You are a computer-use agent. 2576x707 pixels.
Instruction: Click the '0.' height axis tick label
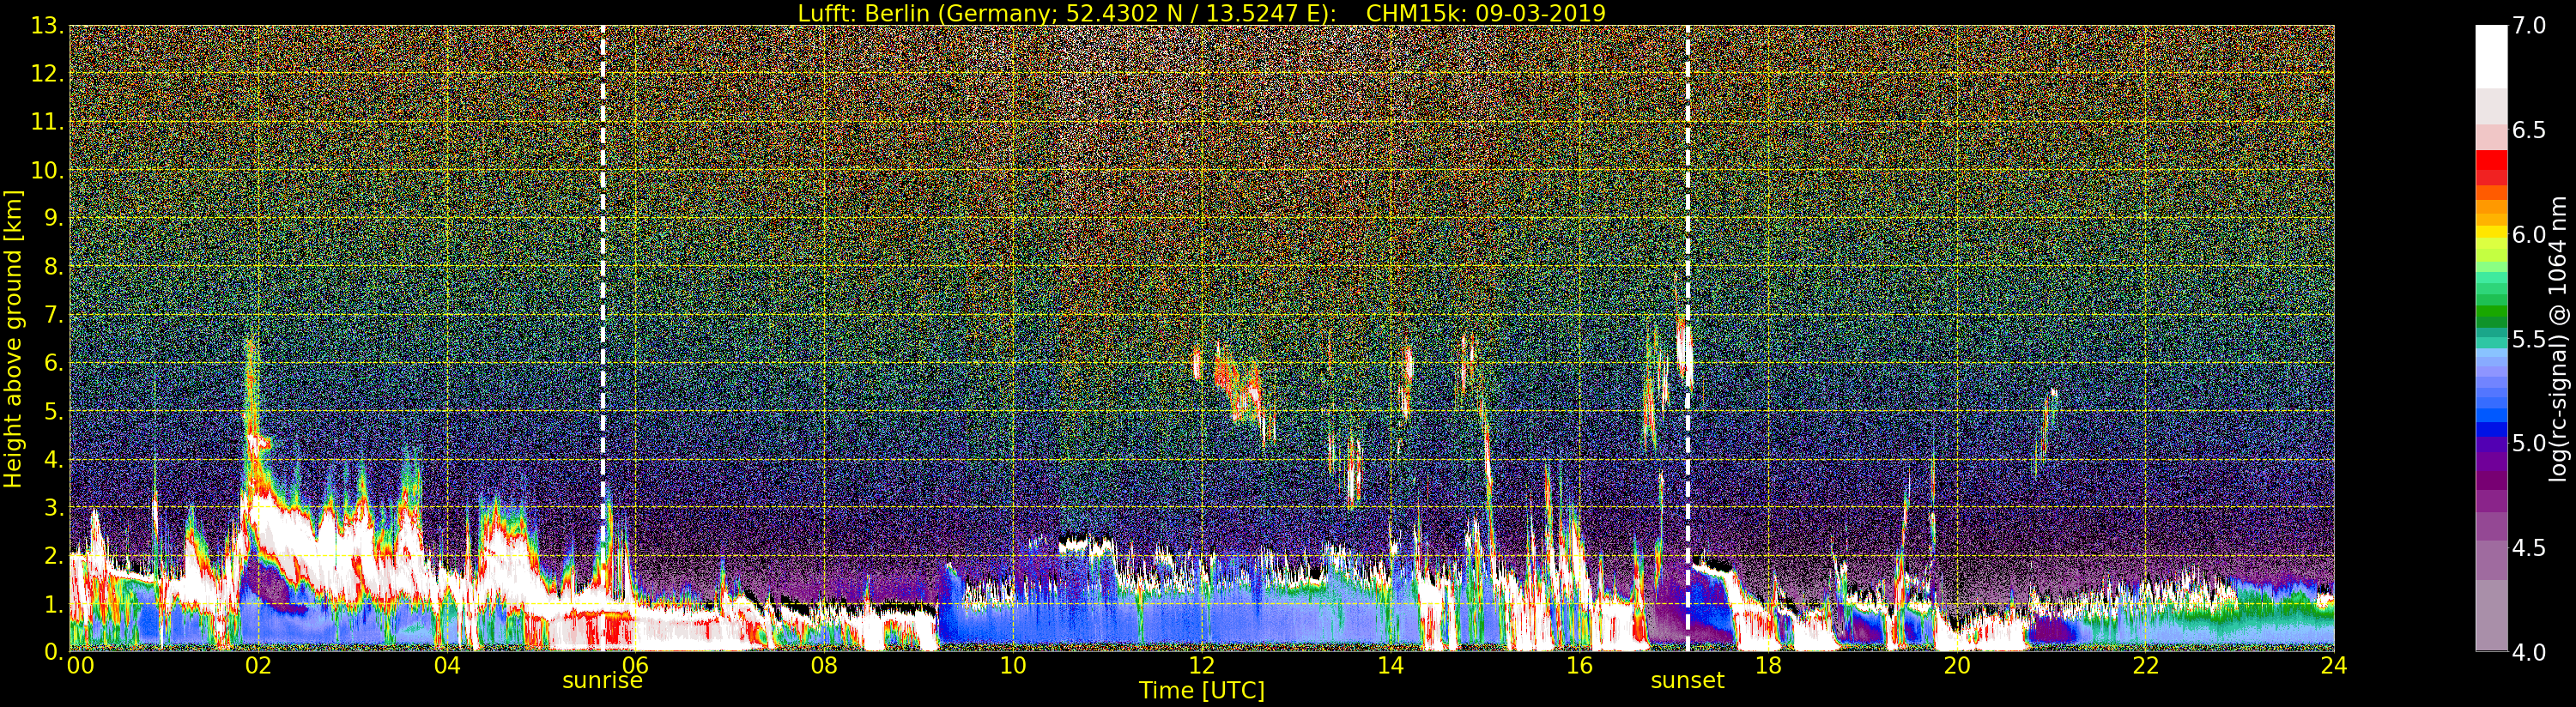pyautogui.click(x=53, y=651)
